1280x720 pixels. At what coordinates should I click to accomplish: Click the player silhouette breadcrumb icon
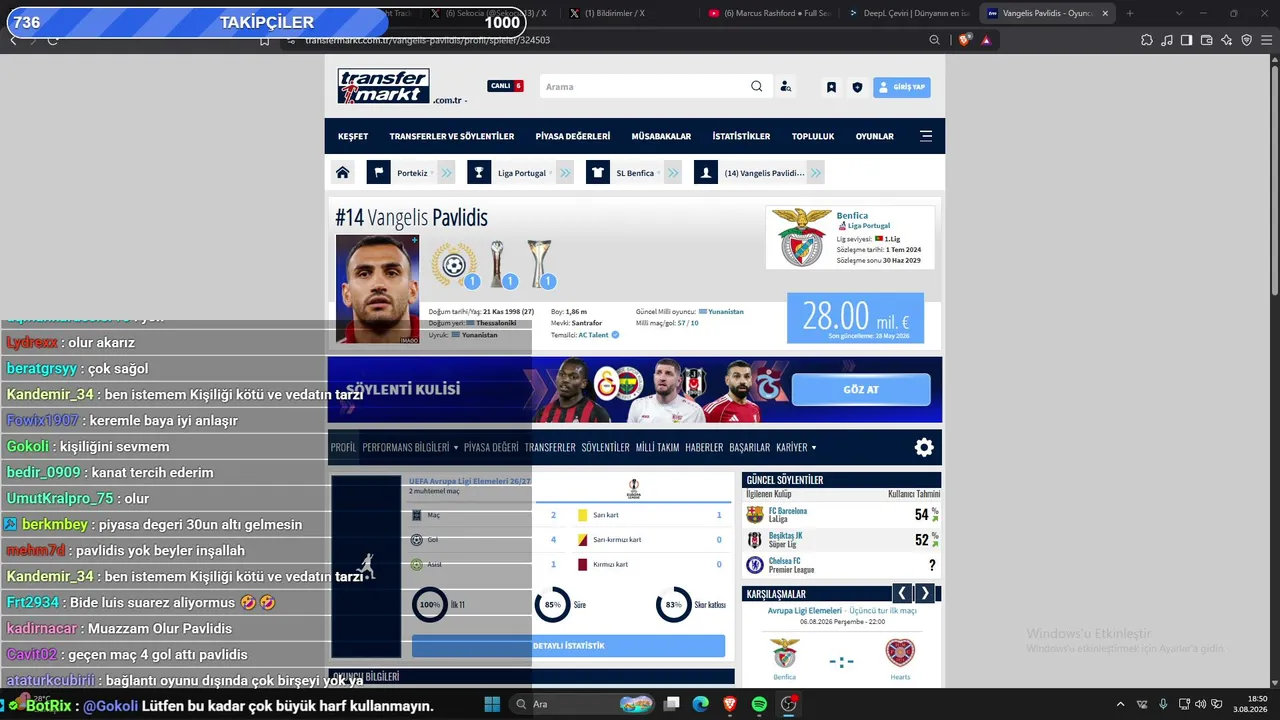click(706, 173)
